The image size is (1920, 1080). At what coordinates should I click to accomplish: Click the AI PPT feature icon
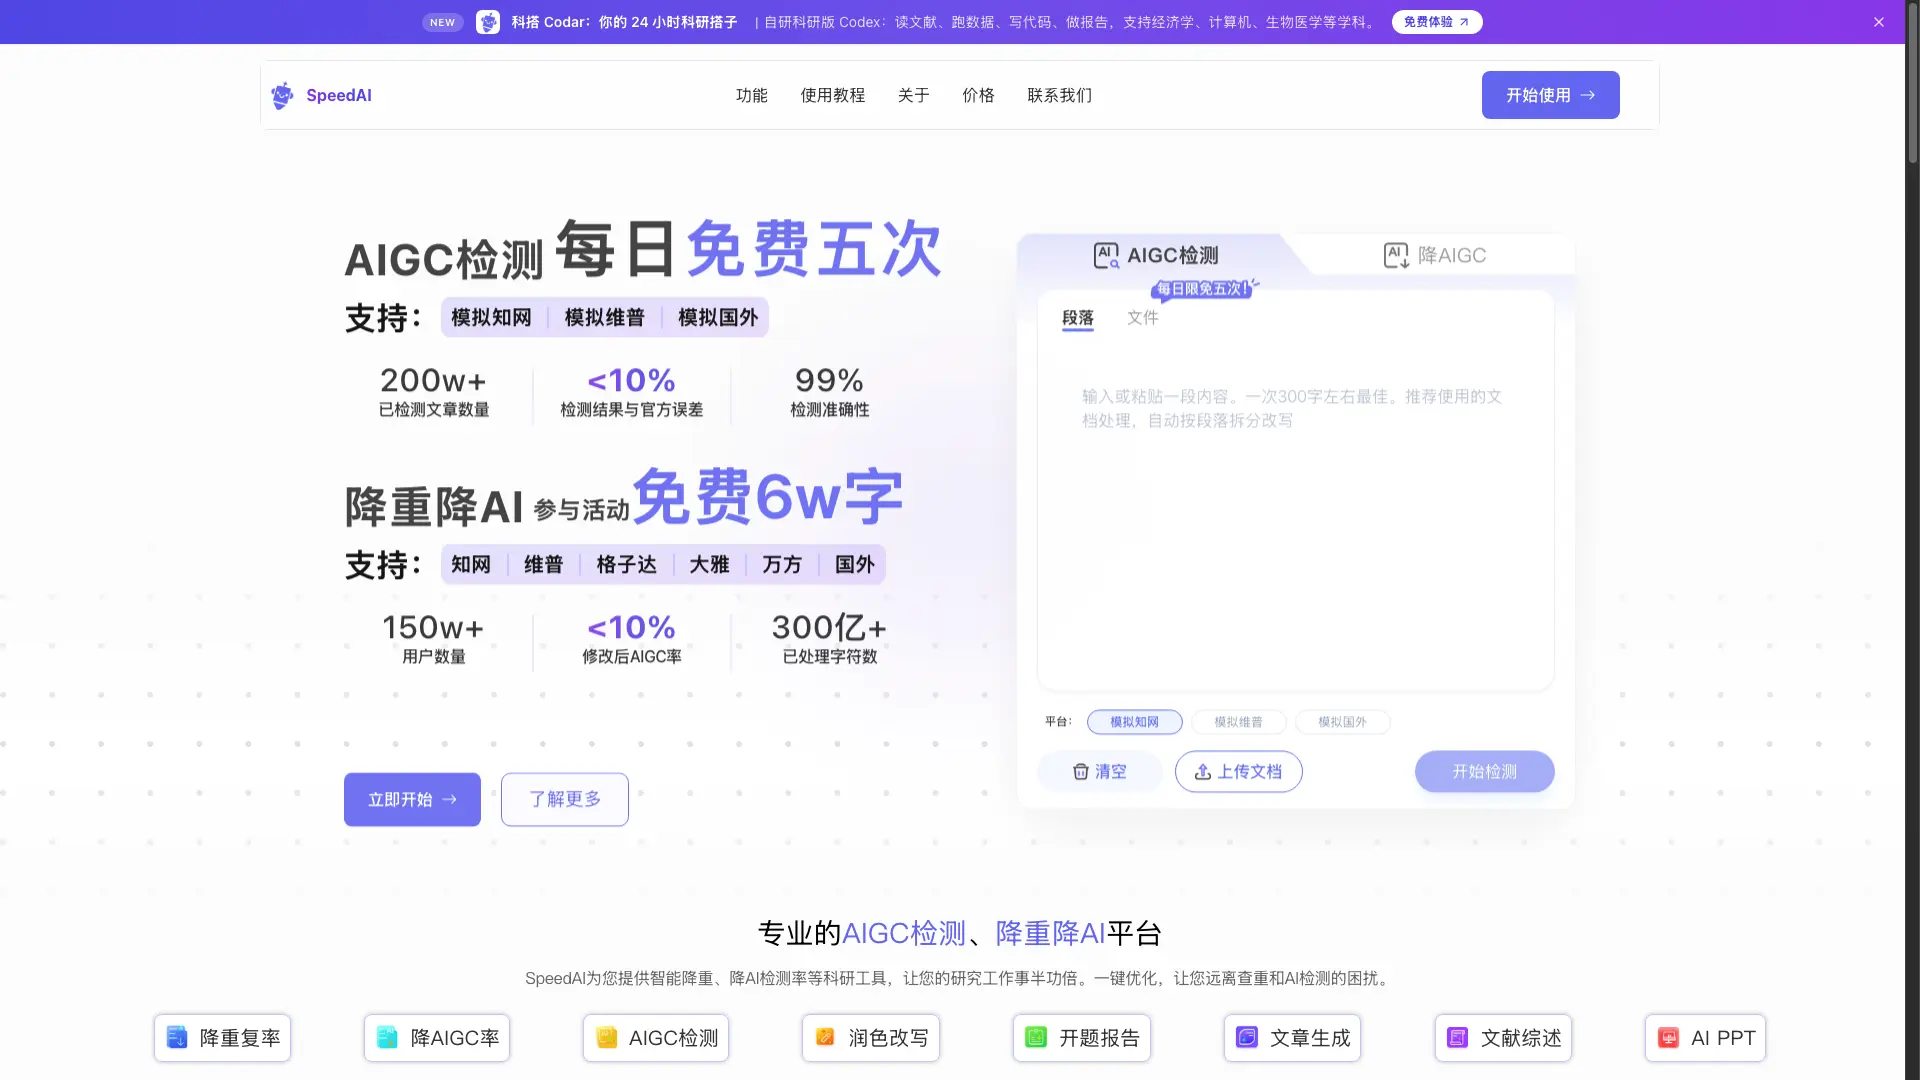click(x=1668, y=1038)
